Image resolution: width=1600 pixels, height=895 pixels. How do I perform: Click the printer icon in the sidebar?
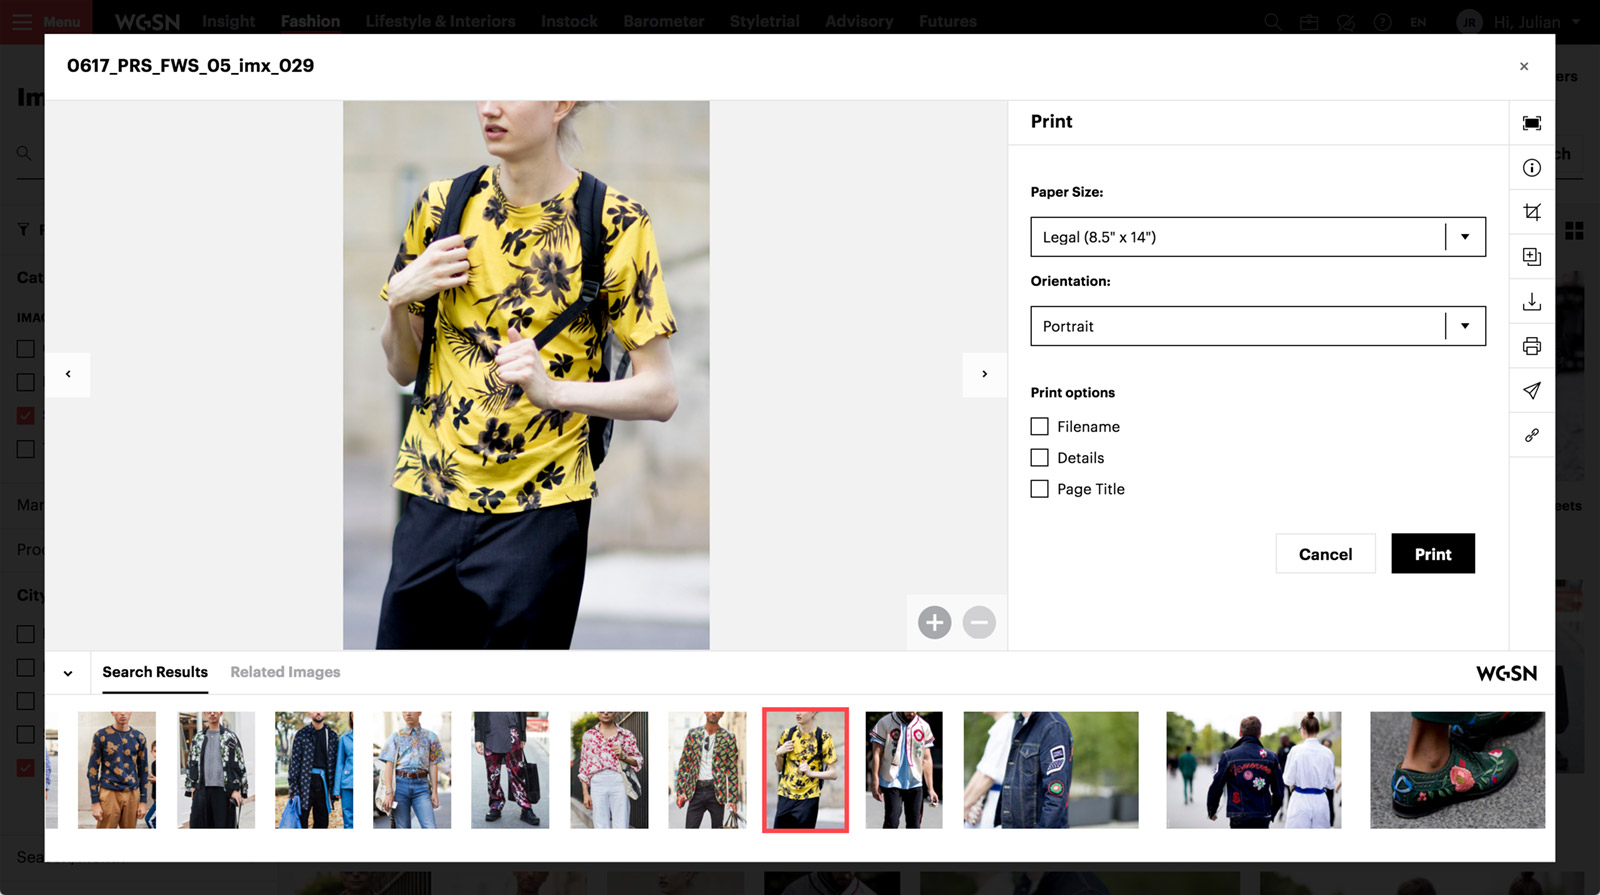(1531, 346)
